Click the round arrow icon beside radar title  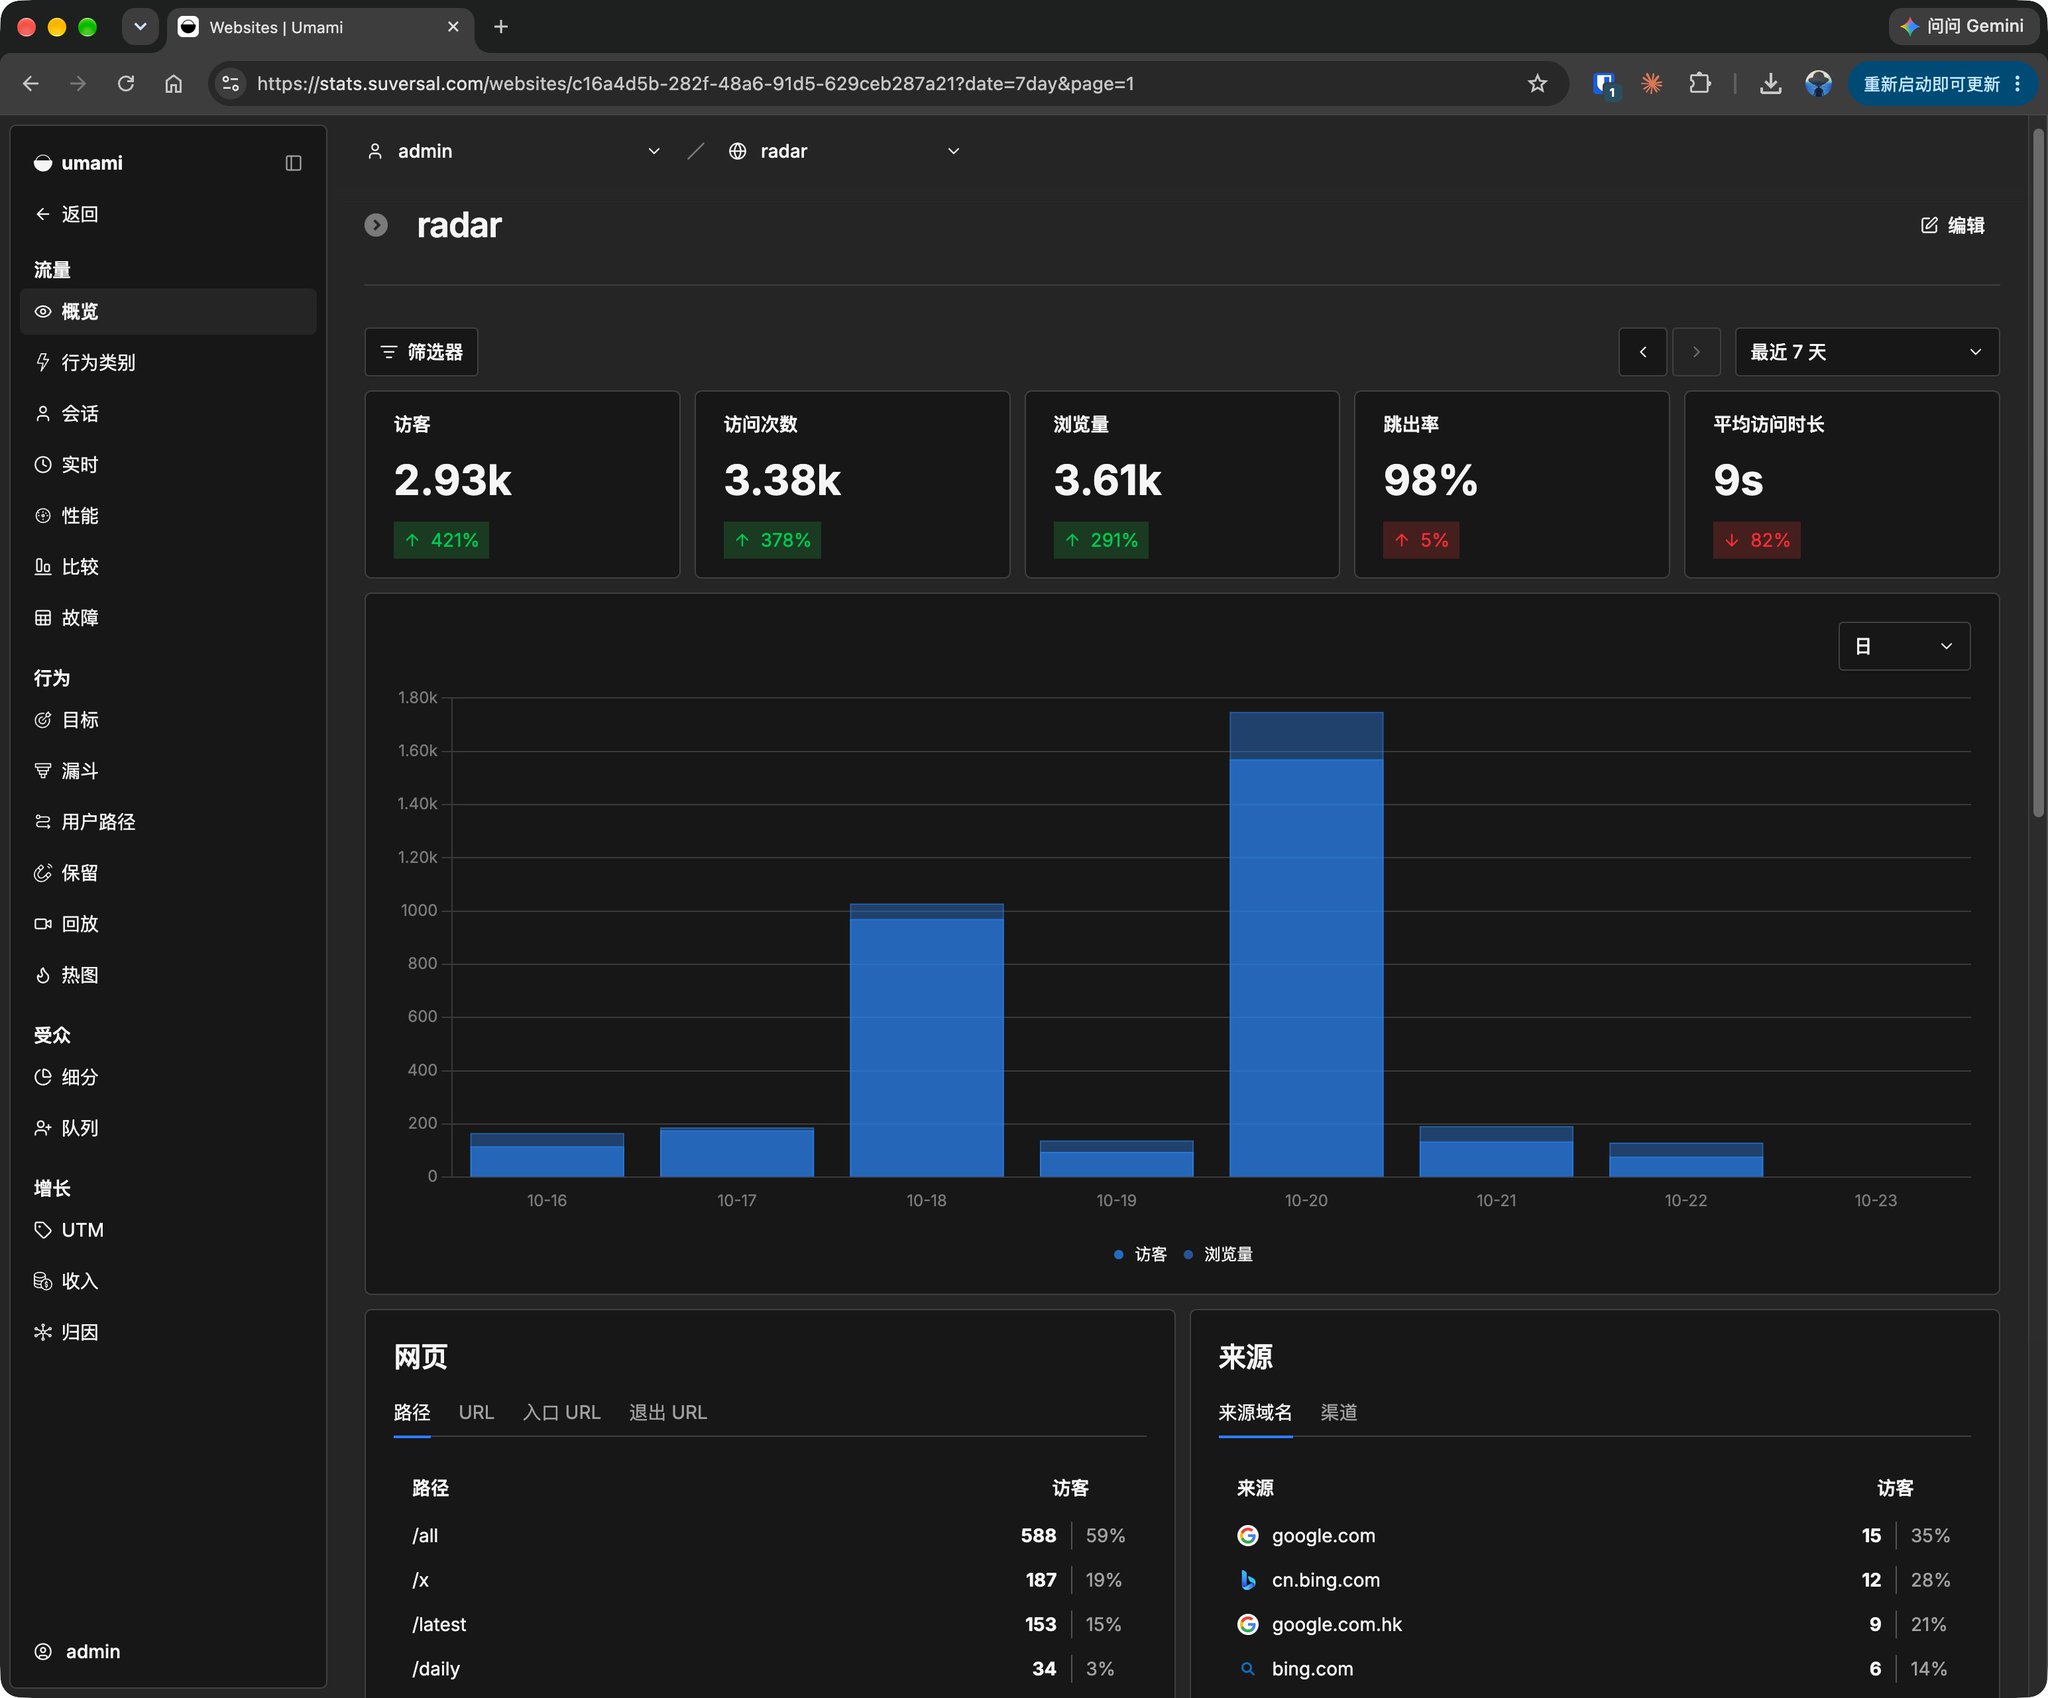point(376,225)
